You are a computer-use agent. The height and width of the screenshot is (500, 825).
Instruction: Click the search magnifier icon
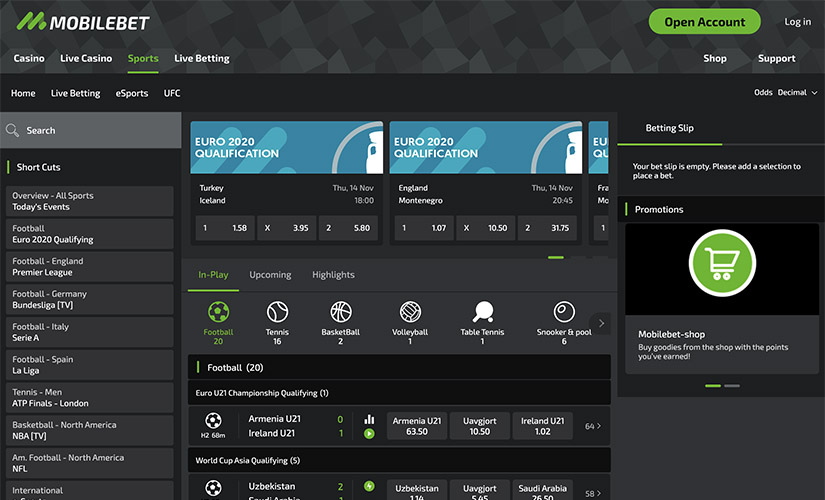[x=12, y=130]
